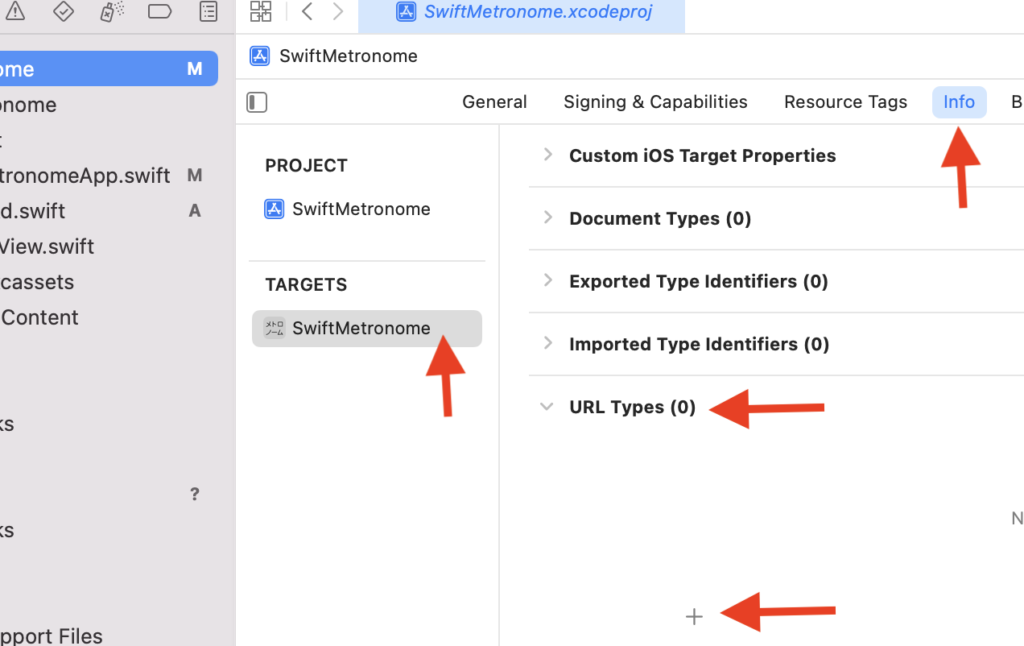Open the Debug navigator spray icon
1024x646 pixels.
click(x=112, y=11)
